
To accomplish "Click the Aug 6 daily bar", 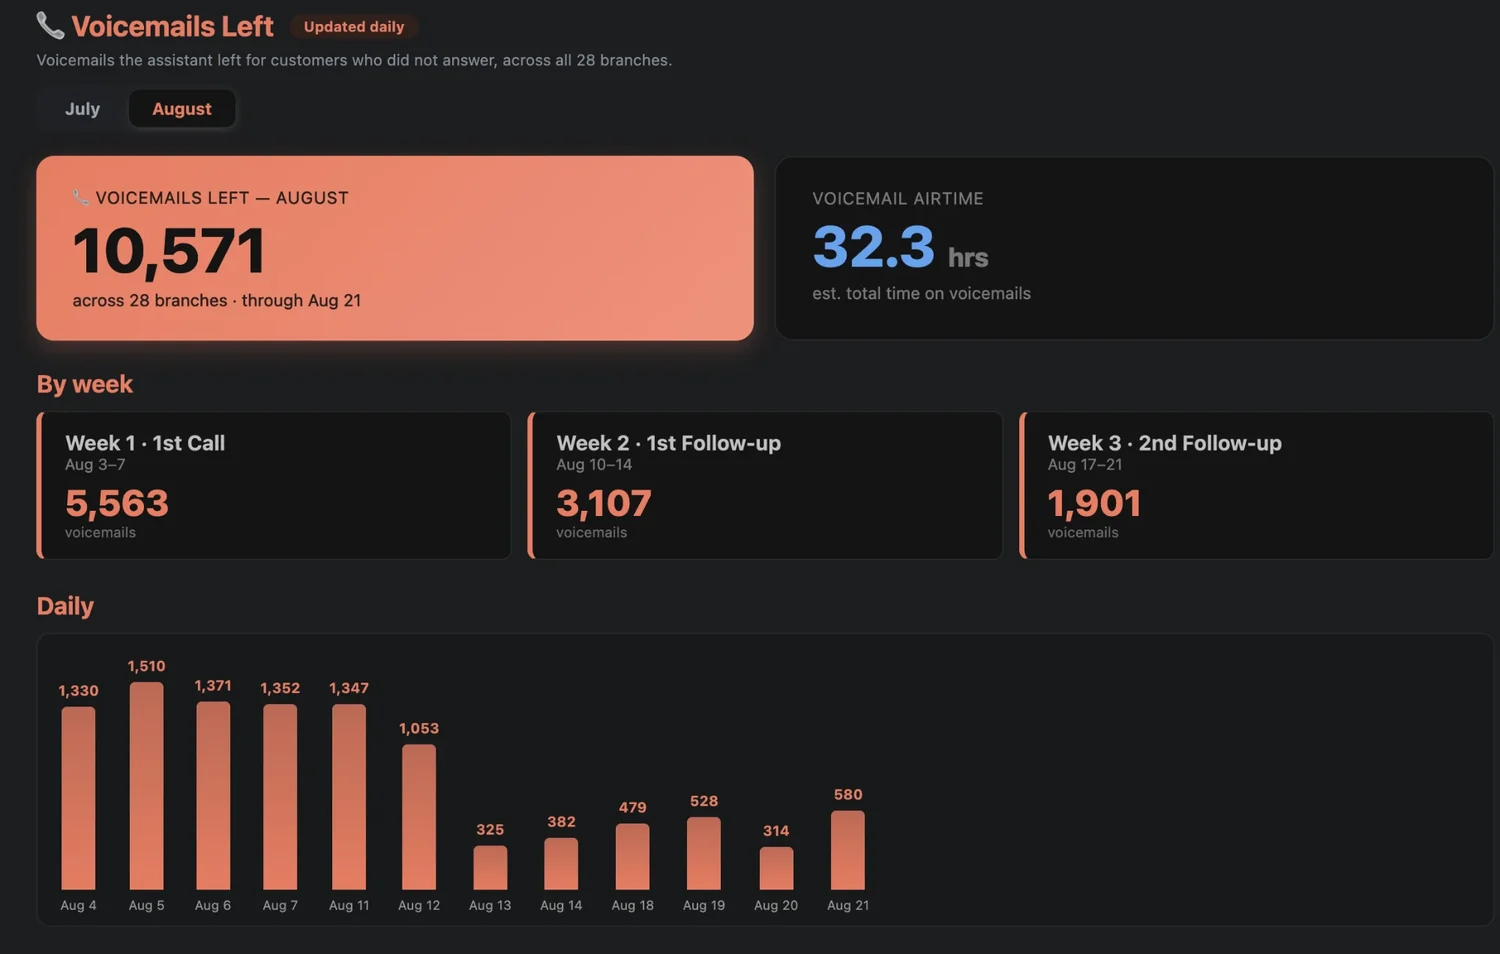I will pyautogui.click(x=213, y=796).
